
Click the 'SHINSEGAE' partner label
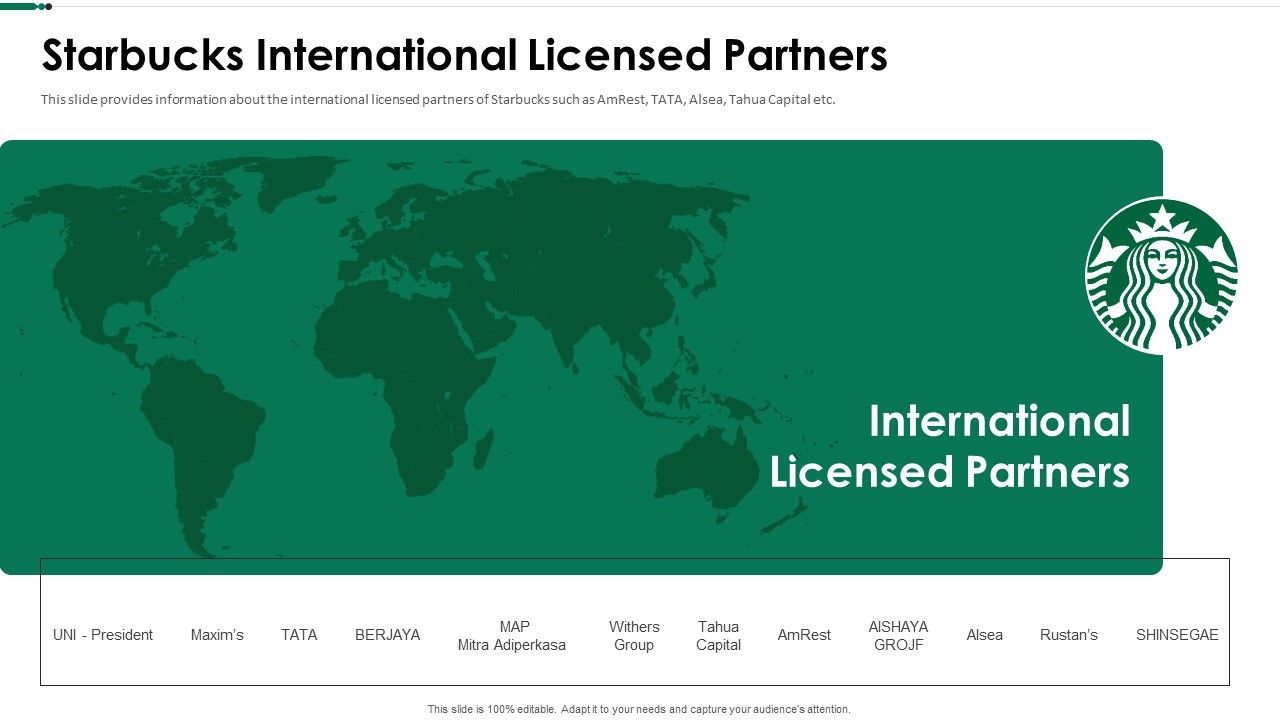tap(1177, 635)
